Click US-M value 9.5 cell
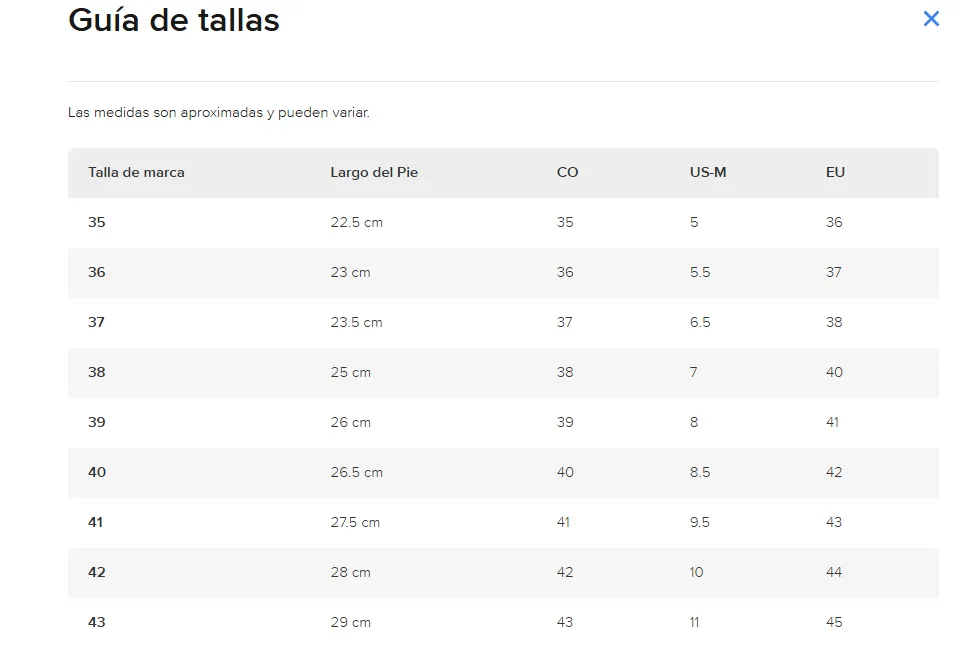Screen dimensions: 972x655 tap(700, 522)
